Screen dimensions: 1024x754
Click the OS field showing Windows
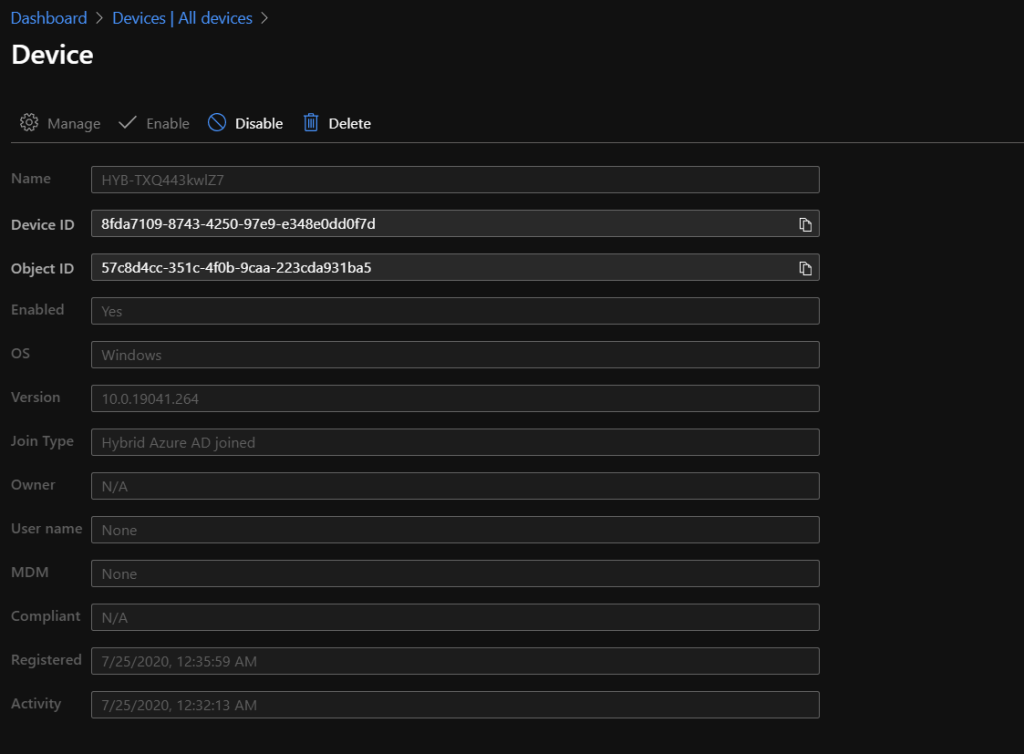click(x=454, y=355)
